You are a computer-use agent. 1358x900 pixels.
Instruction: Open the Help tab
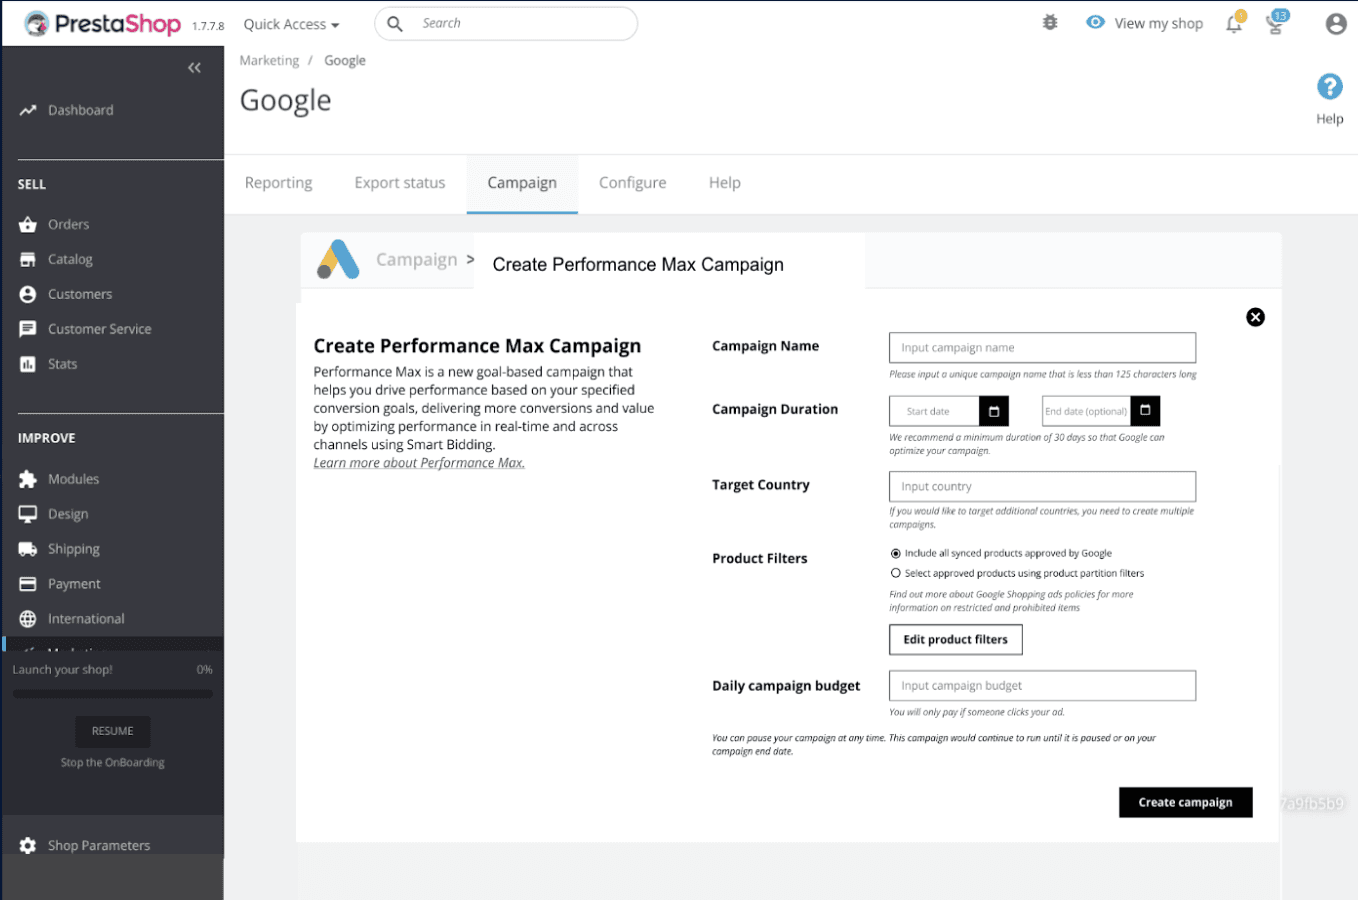(725, 183)
